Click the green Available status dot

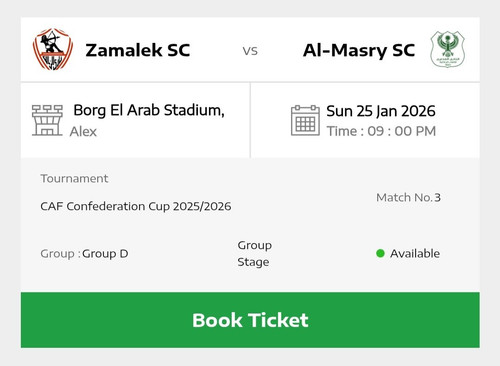pyautogui.click(x=380, y=253)
